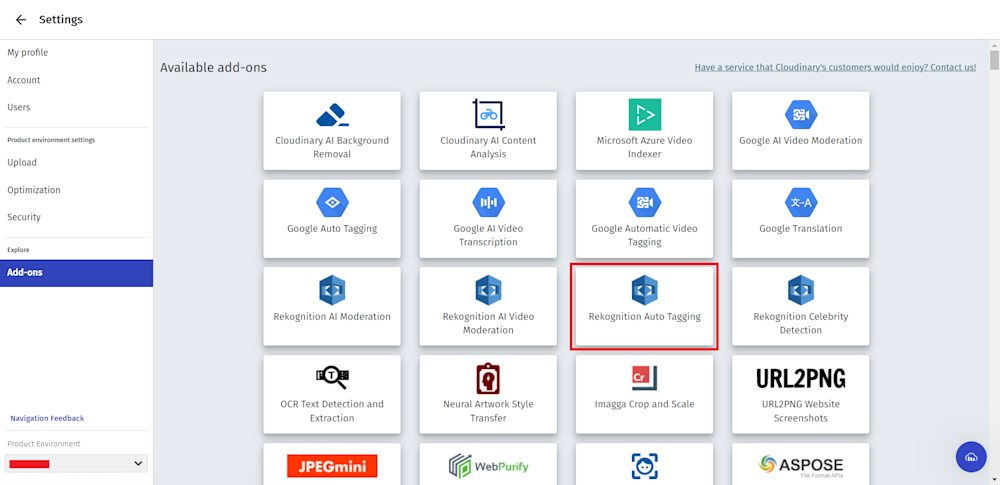Open Rekognition AI Video Moderation label
Viewport: 1000px width, 485px height.
point(489,323)
